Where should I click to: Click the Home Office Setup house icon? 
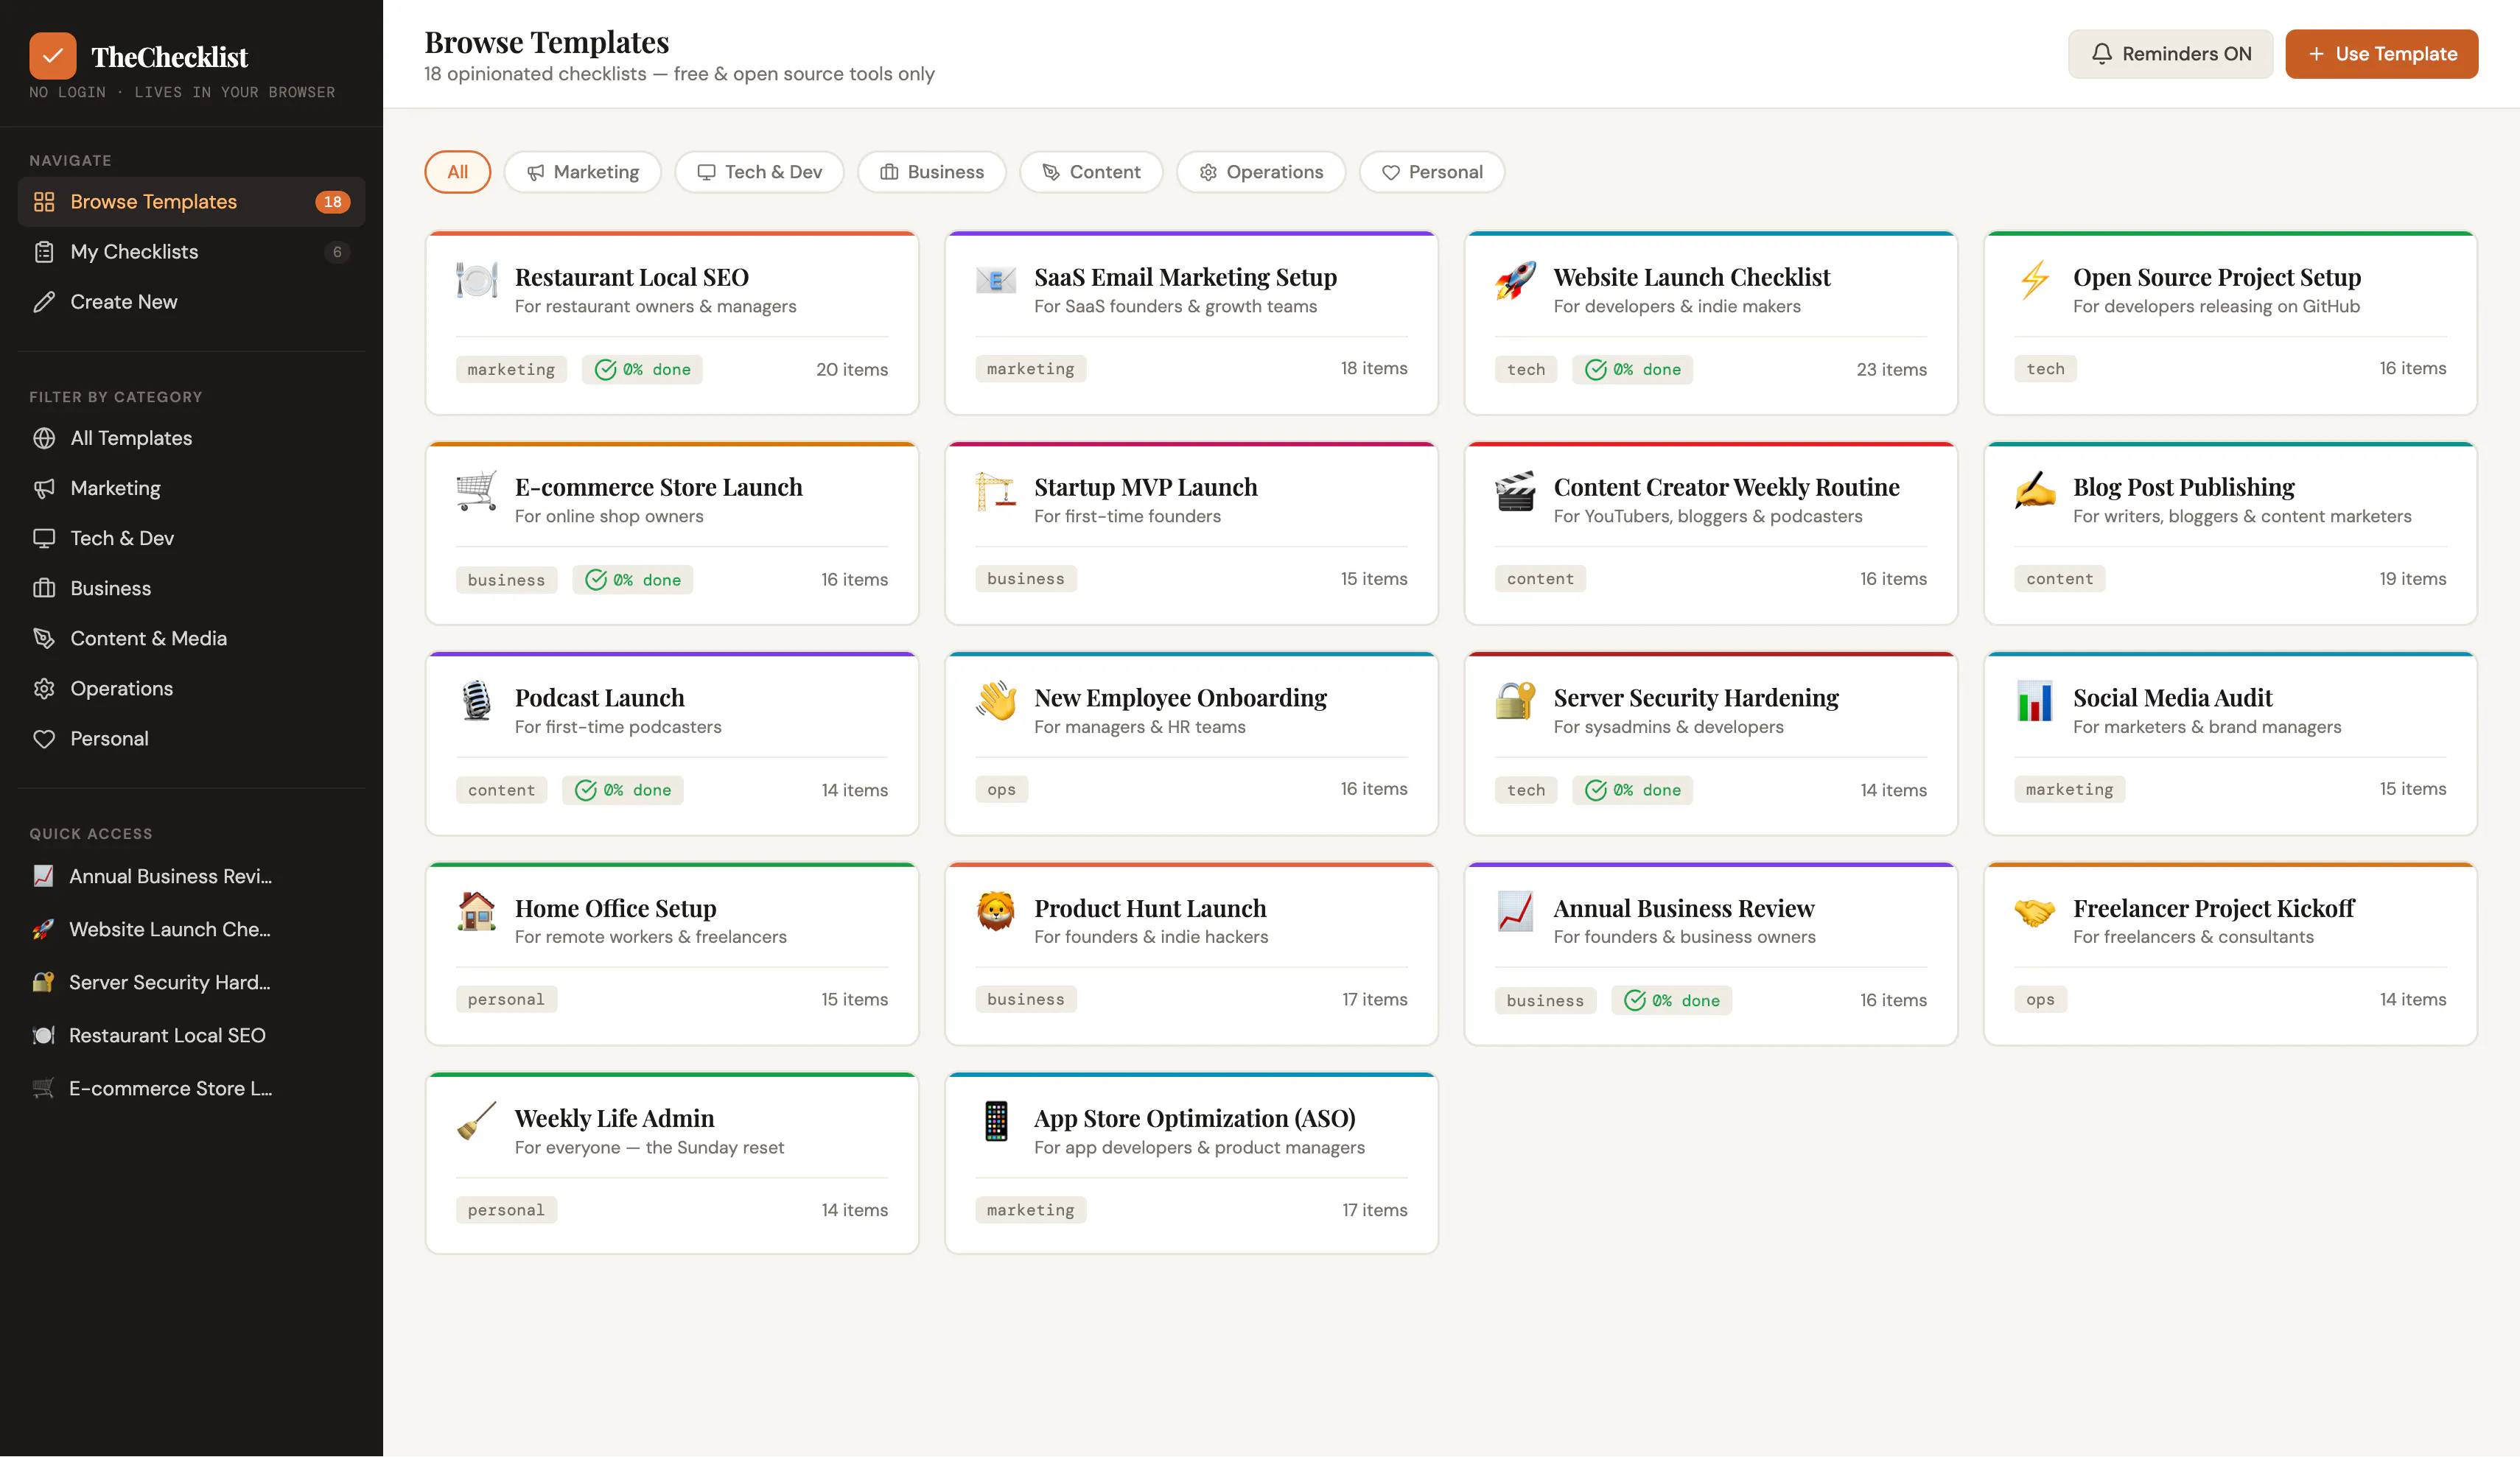477,911
